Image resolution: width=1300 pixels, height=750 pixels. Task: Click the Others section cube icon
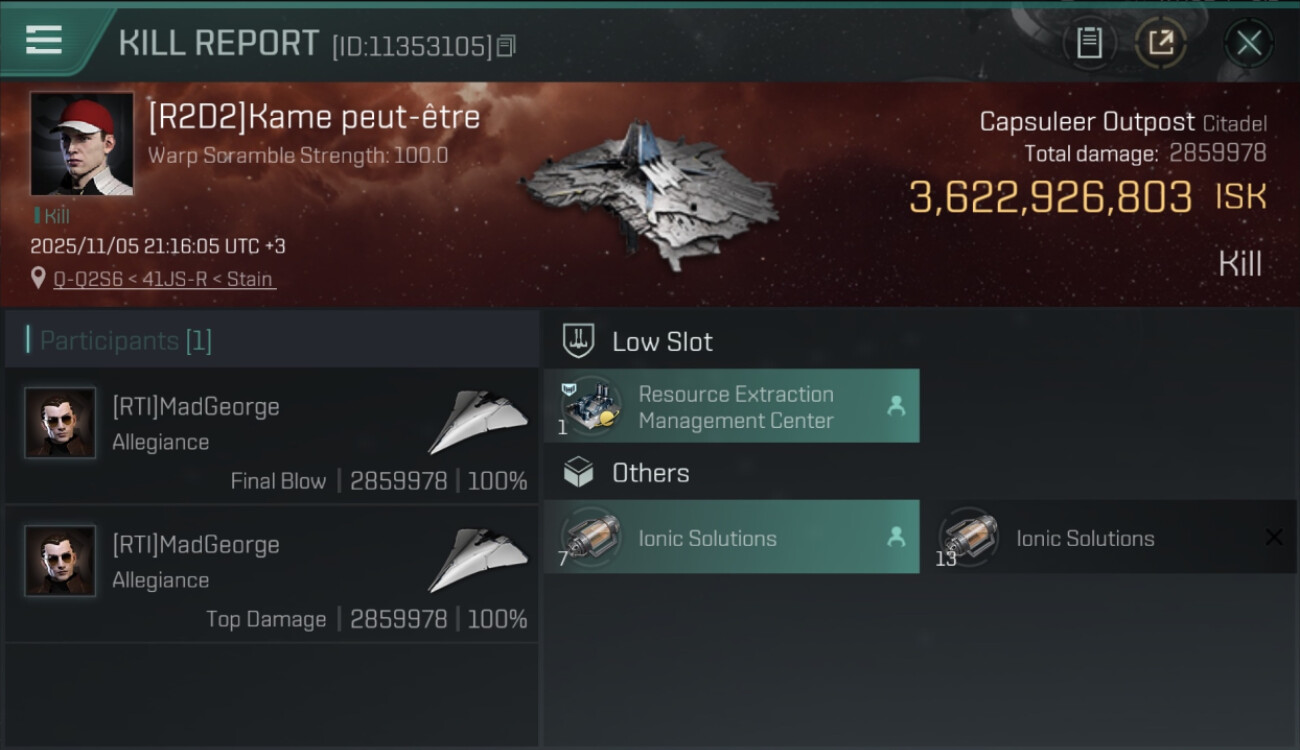[x=578, y=473]
